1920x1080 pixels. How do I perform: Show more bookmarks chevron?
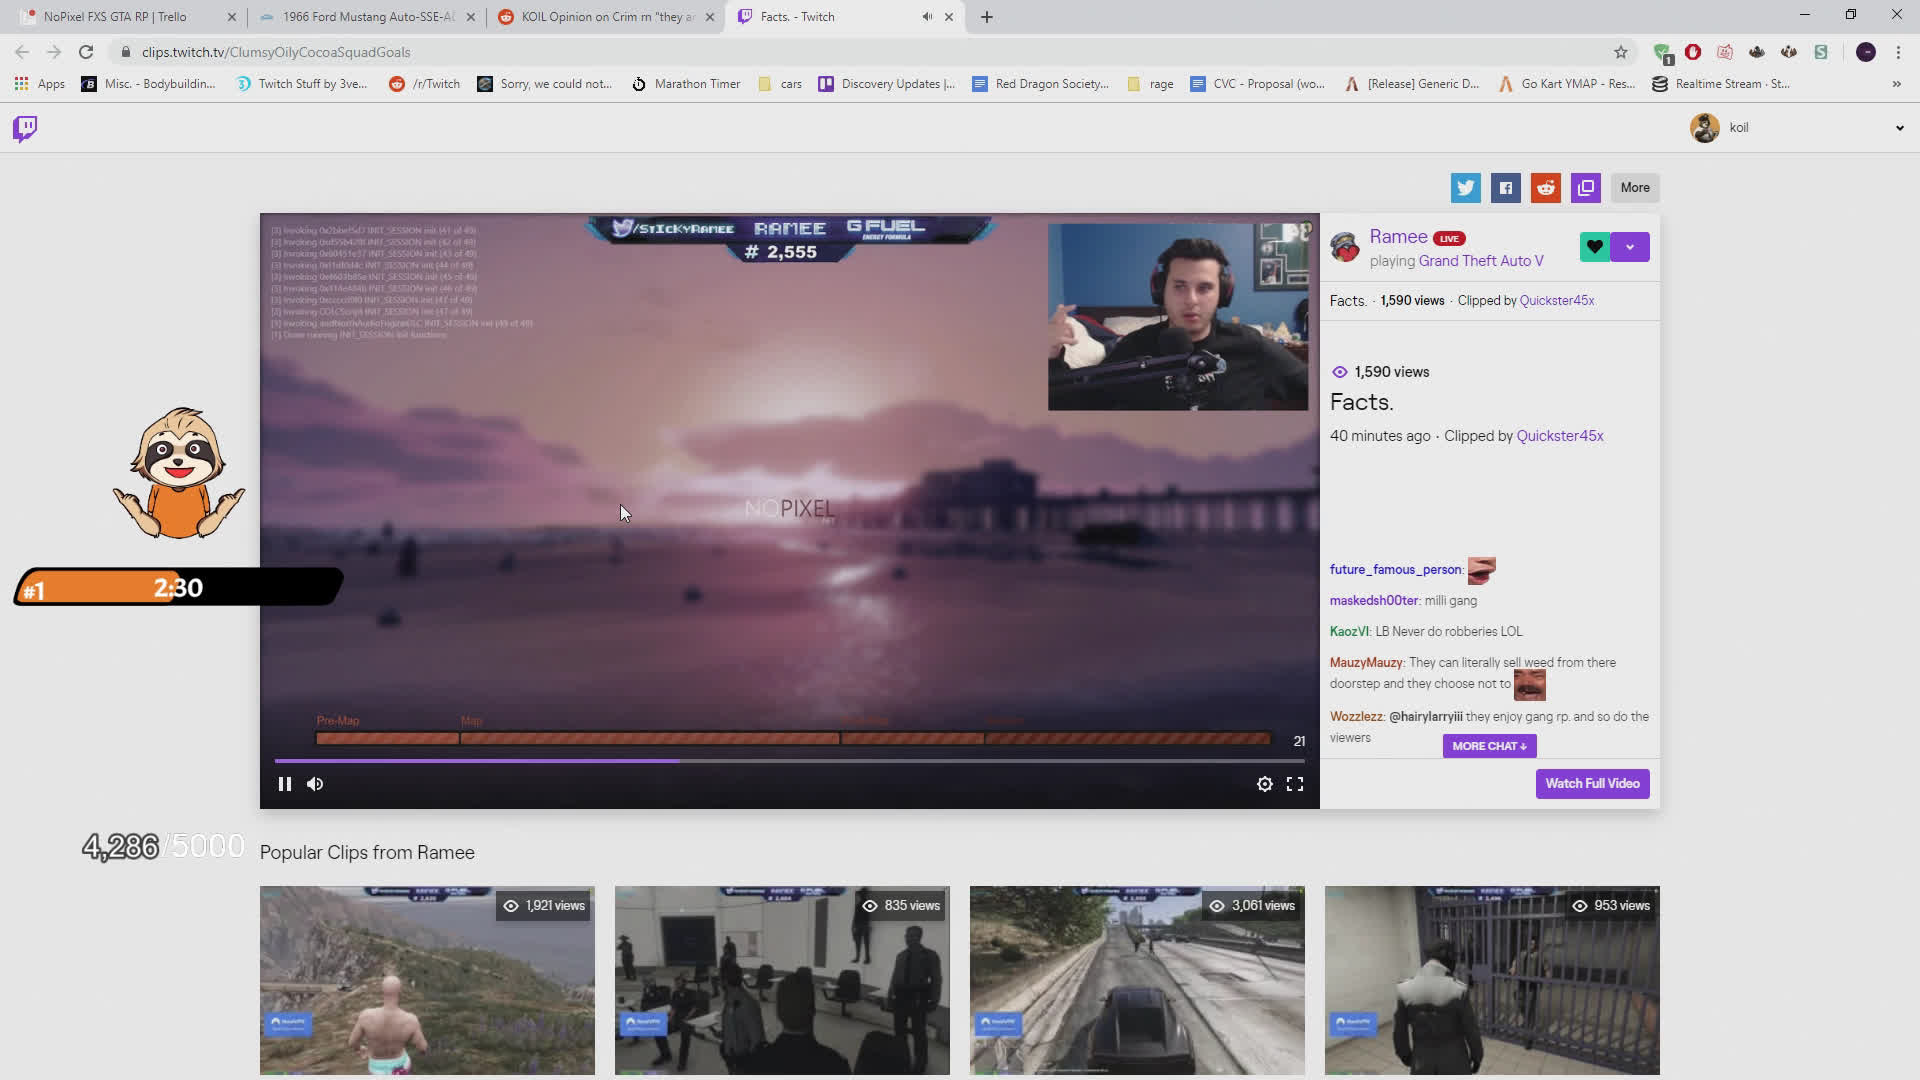[x=1897, y=84]
